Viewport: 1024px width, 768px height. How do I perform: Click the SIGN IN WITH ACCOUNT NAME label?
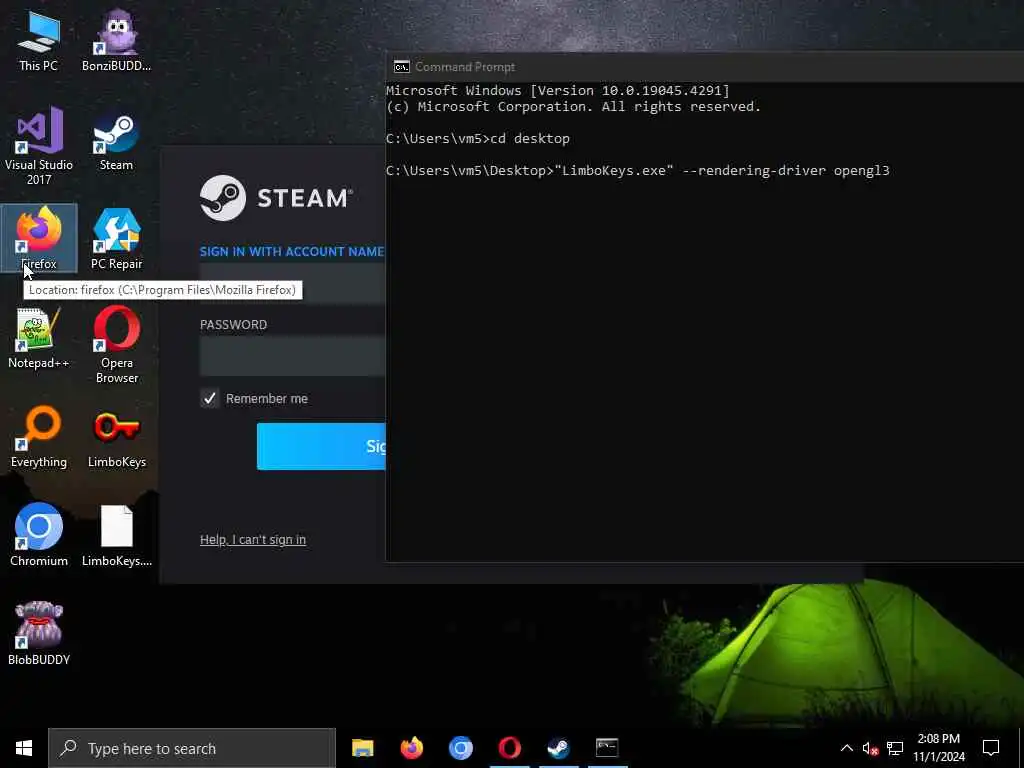[292, 251]
